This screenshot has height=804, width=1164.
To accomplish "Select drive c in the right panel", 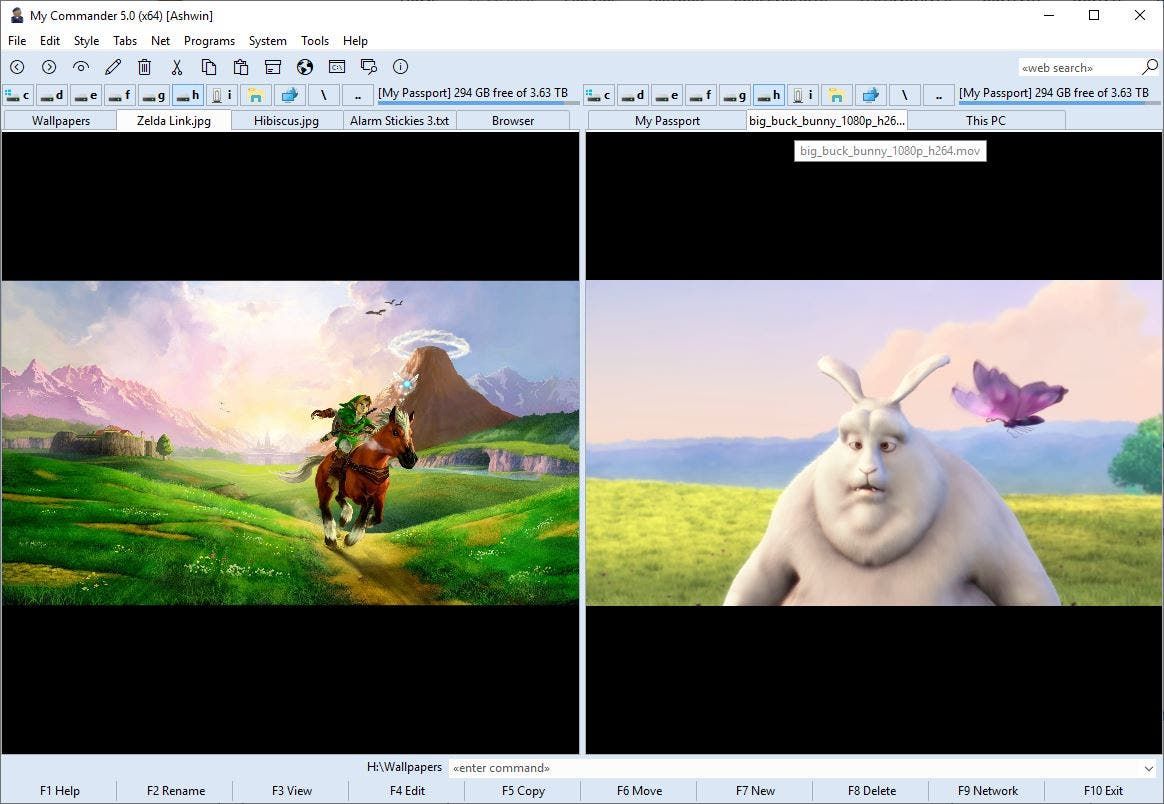I will pos(598,94).
